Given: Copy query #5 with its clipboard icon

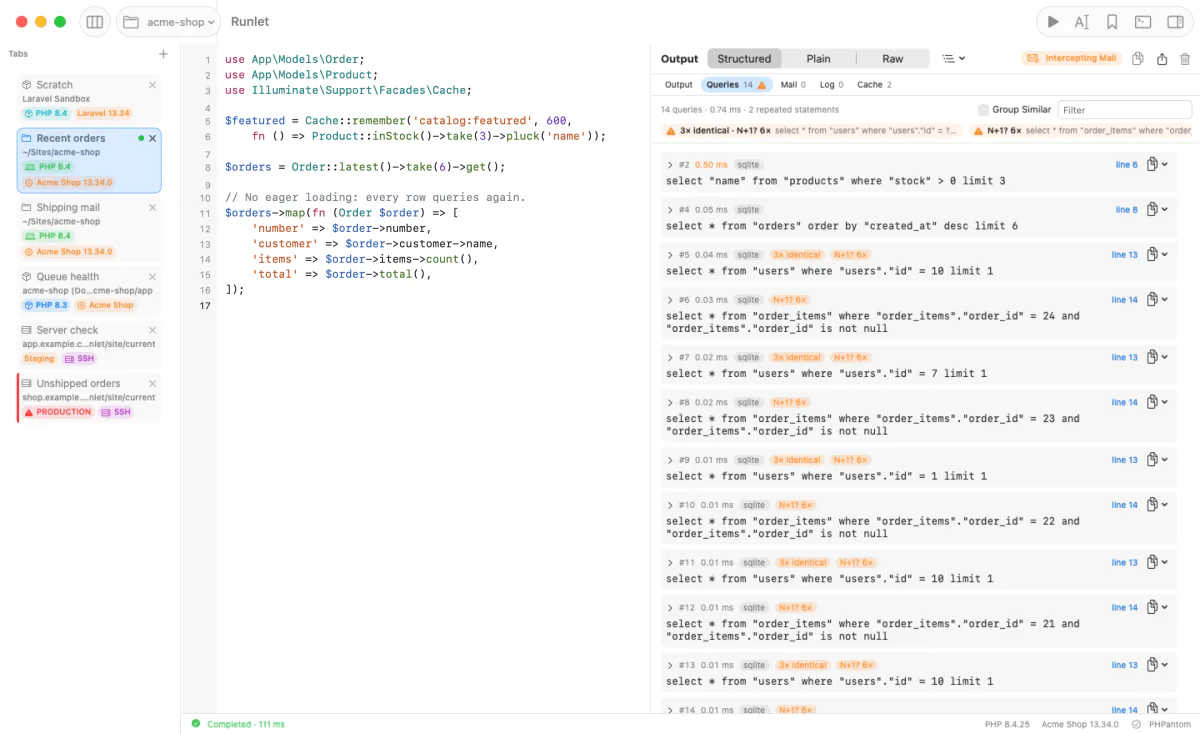Looking at the screenshot, I should [x=1153, y=254].
